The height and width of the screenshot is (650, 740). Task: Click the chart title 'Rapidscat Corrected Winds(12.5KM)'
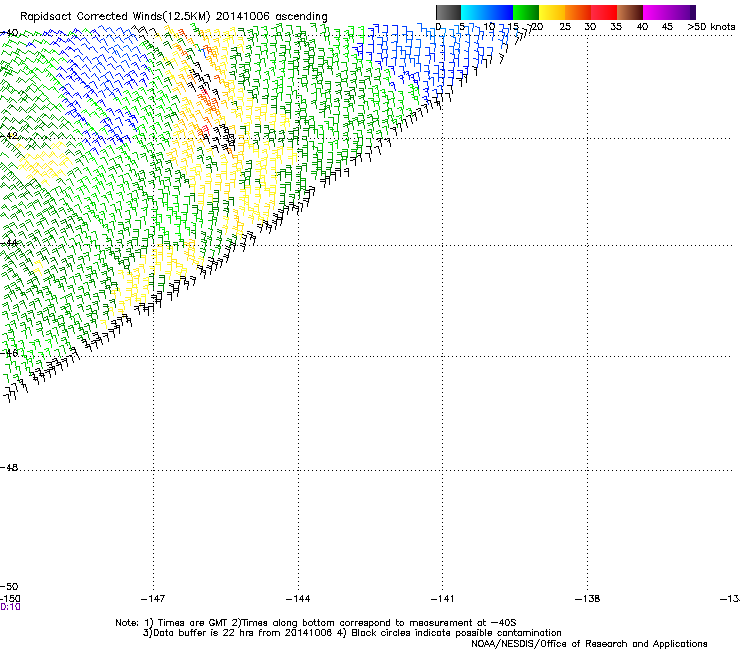(x=115, y=17)
